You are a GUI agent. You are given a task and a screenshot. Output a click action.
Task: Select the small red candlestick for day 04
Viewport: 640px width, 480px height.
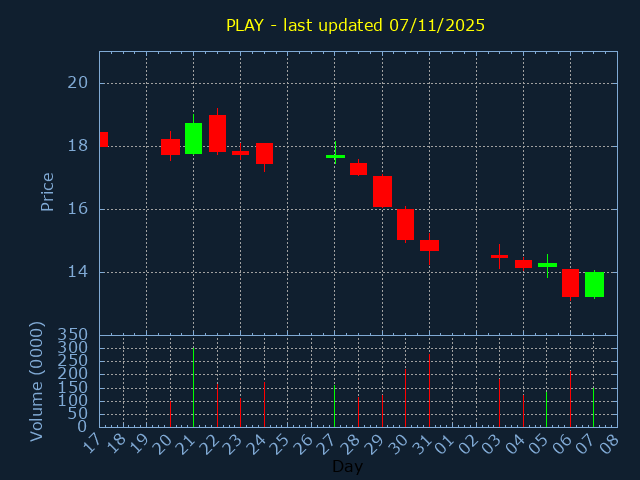[x=523, y=264]
